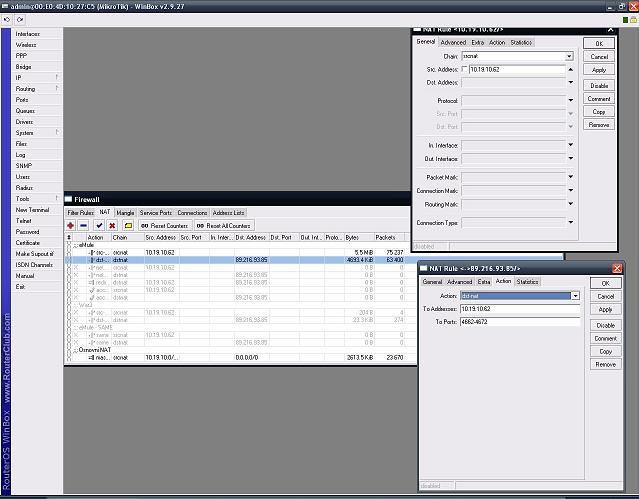Image resolution: width=639 pixels, height=499 pixels.
Task: Click Packets column header in Firewall
Action: [389, 237]
